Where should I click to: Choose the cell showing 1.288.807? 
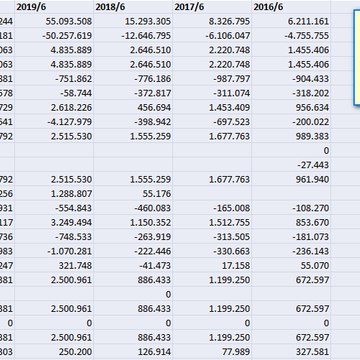click(x=54, y=193)
